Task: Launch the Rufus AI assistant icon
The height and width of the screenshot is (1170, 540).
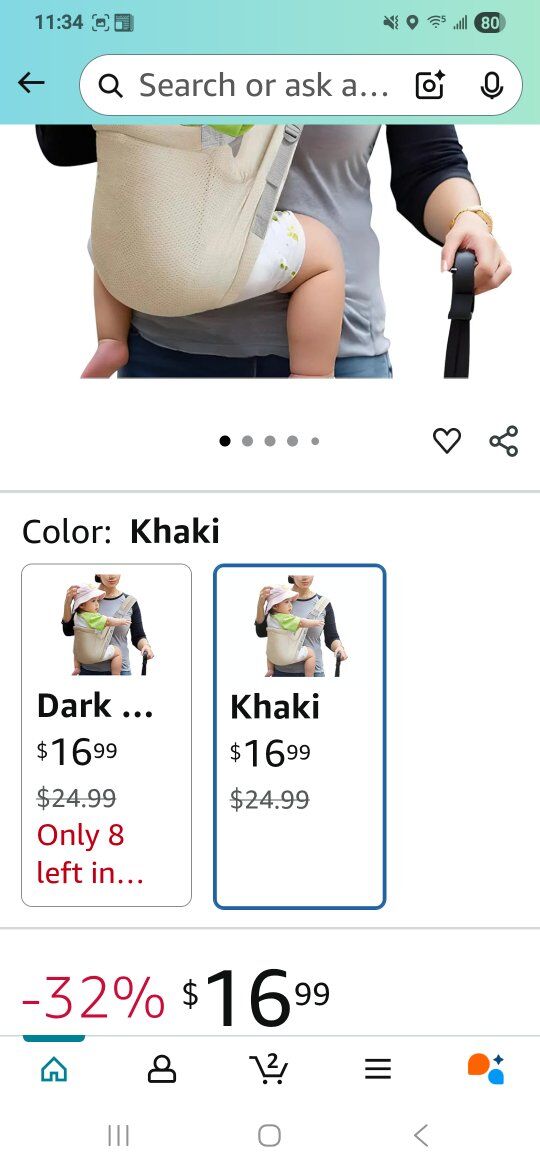Action: (x=486, y=1069)
